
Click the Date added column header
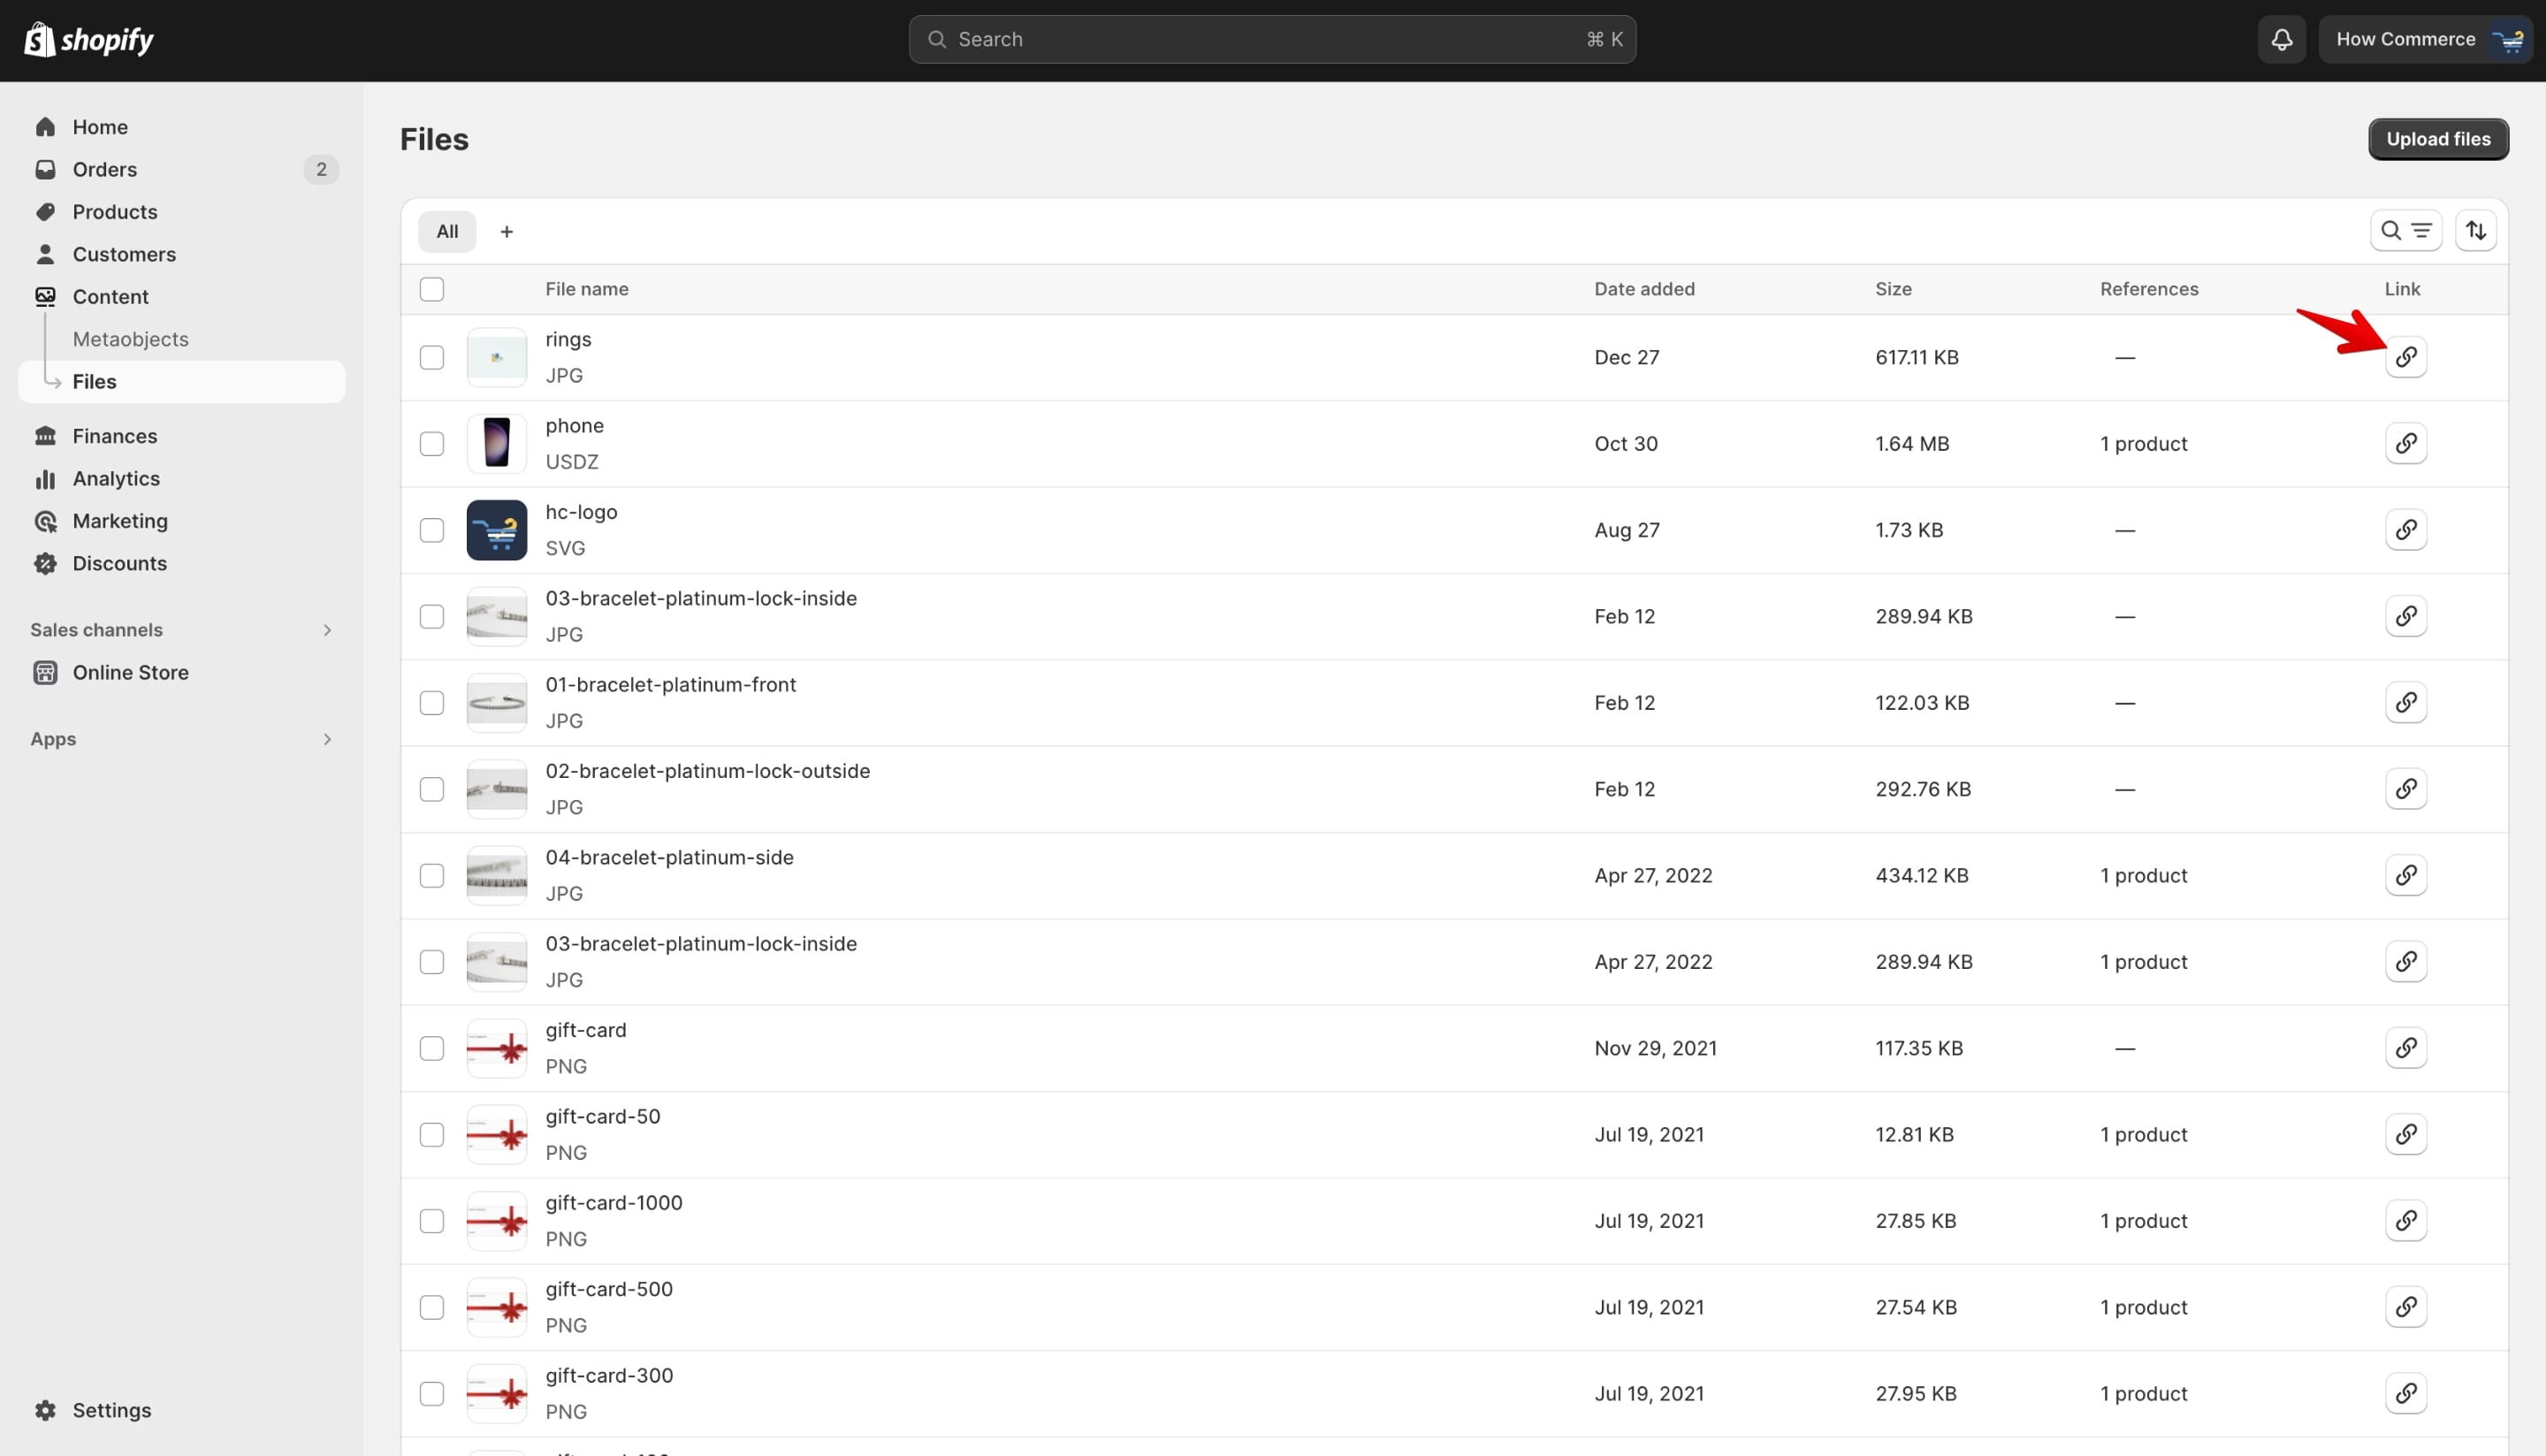click(x=1644, y=289)
